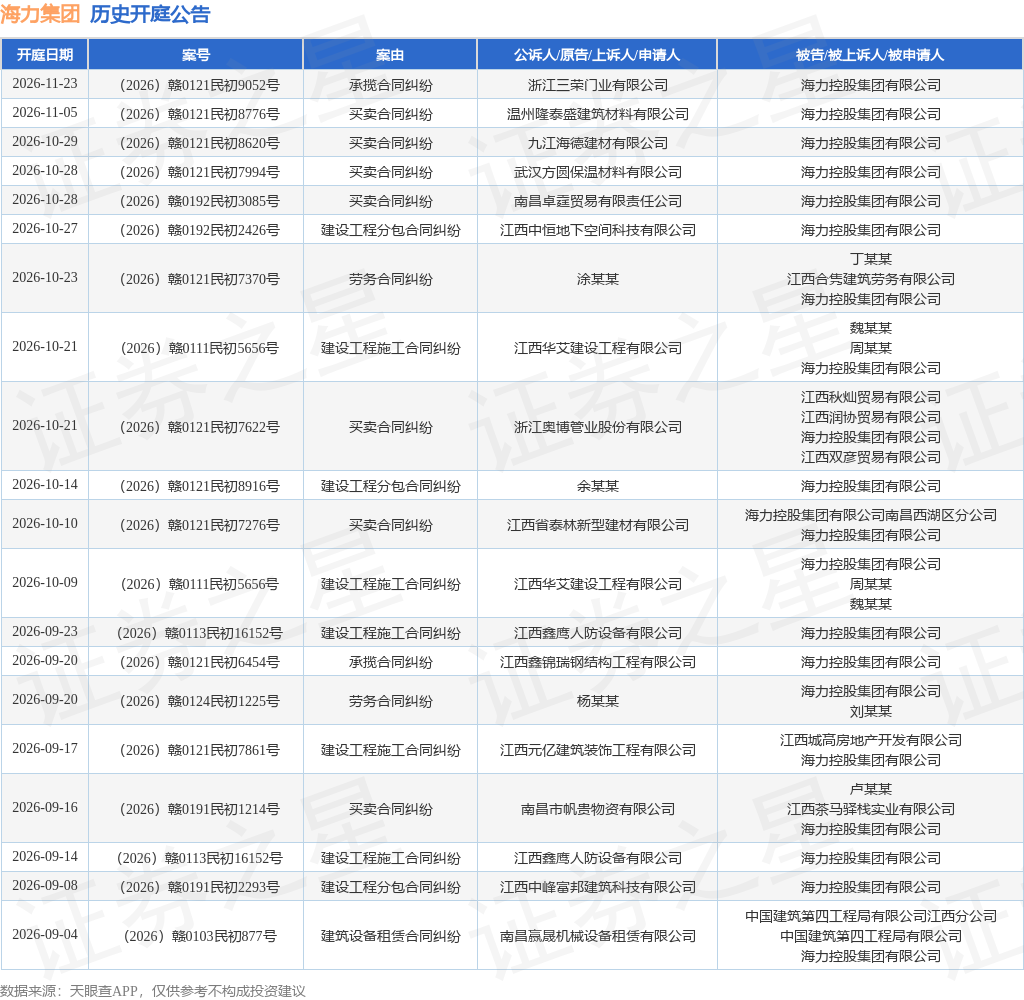Select plaintiff 南昌市帆贵物资有限公司
Image resolution: width=1024 pixels, height=1000 pixels.
(598, 809)
